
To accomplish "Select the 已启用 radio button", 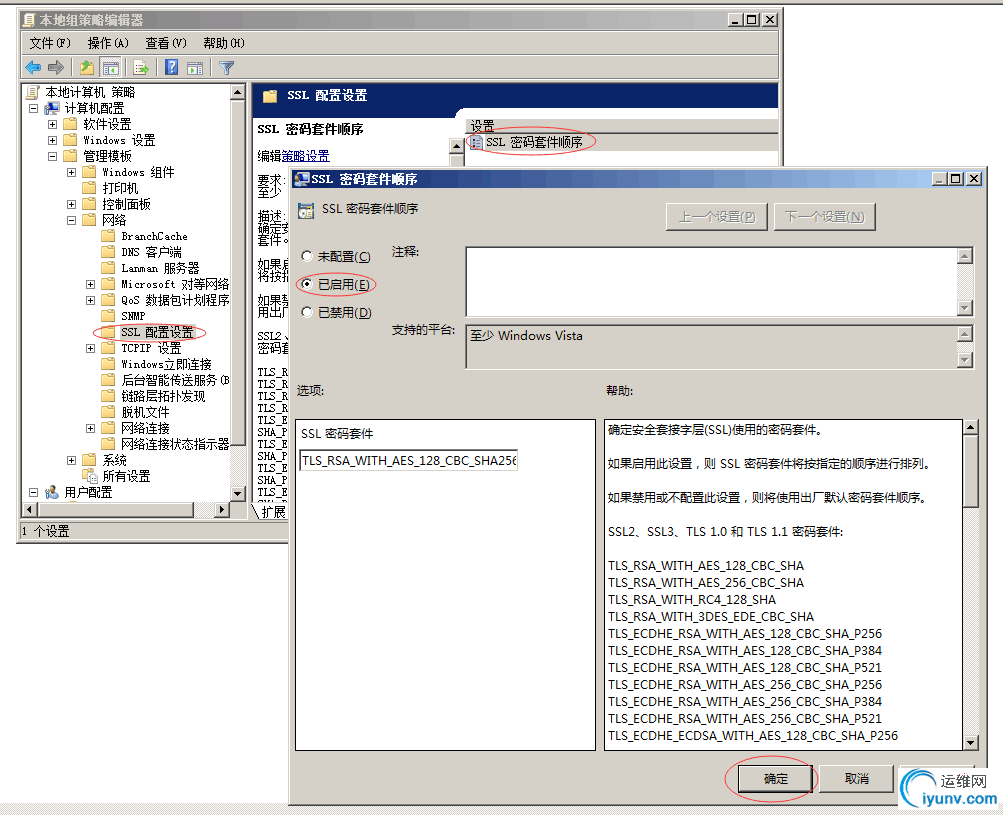I will tap(307, 284).
